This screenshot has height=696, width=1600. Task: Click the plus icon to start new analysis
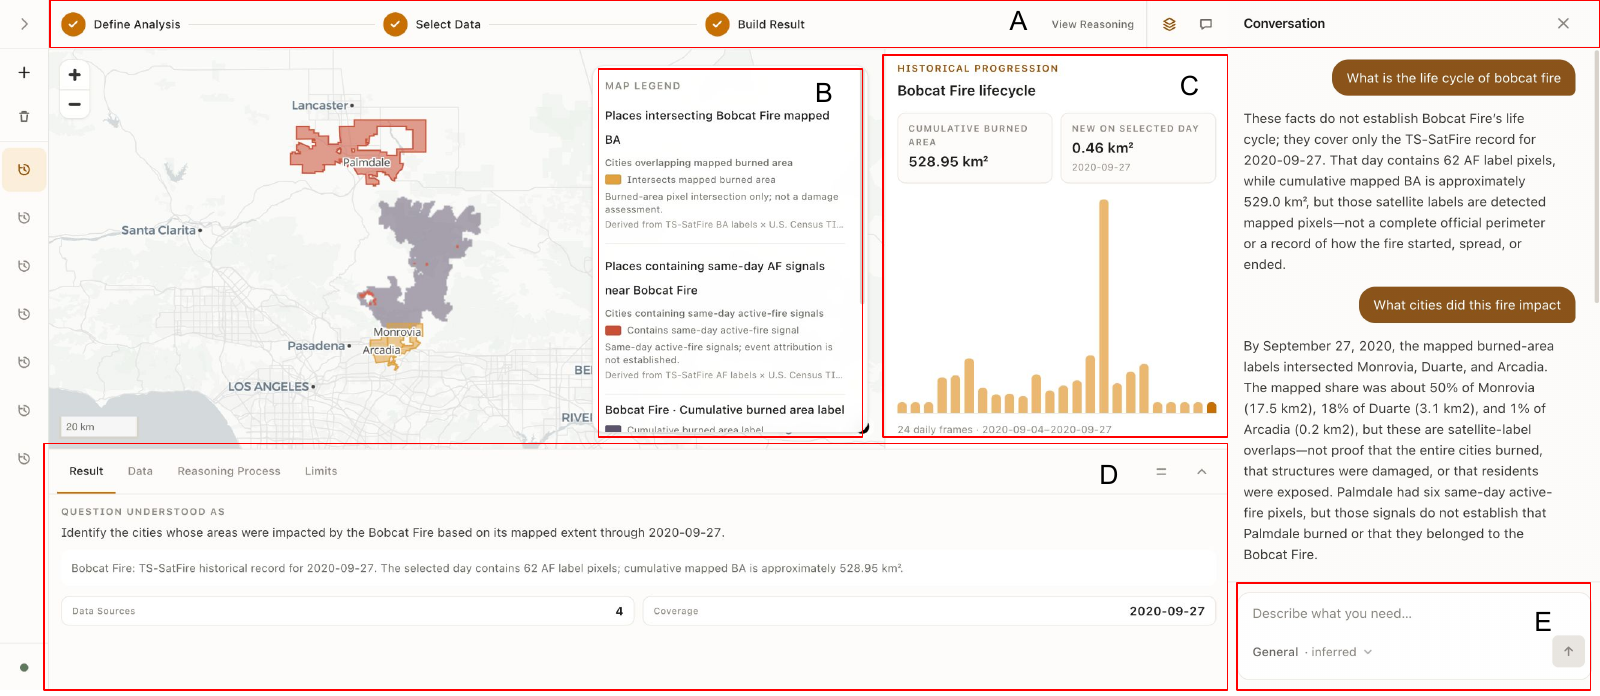pos(24,73)
